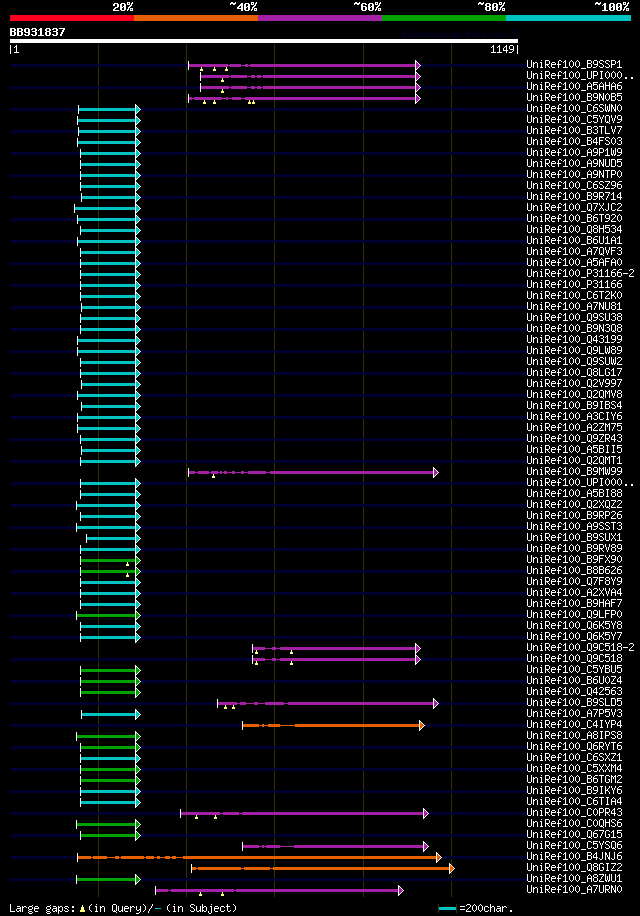Select the UniRef100_B4JNJ6 label
This screenshot has height=916, width=640.
click(x=574, y=857)
